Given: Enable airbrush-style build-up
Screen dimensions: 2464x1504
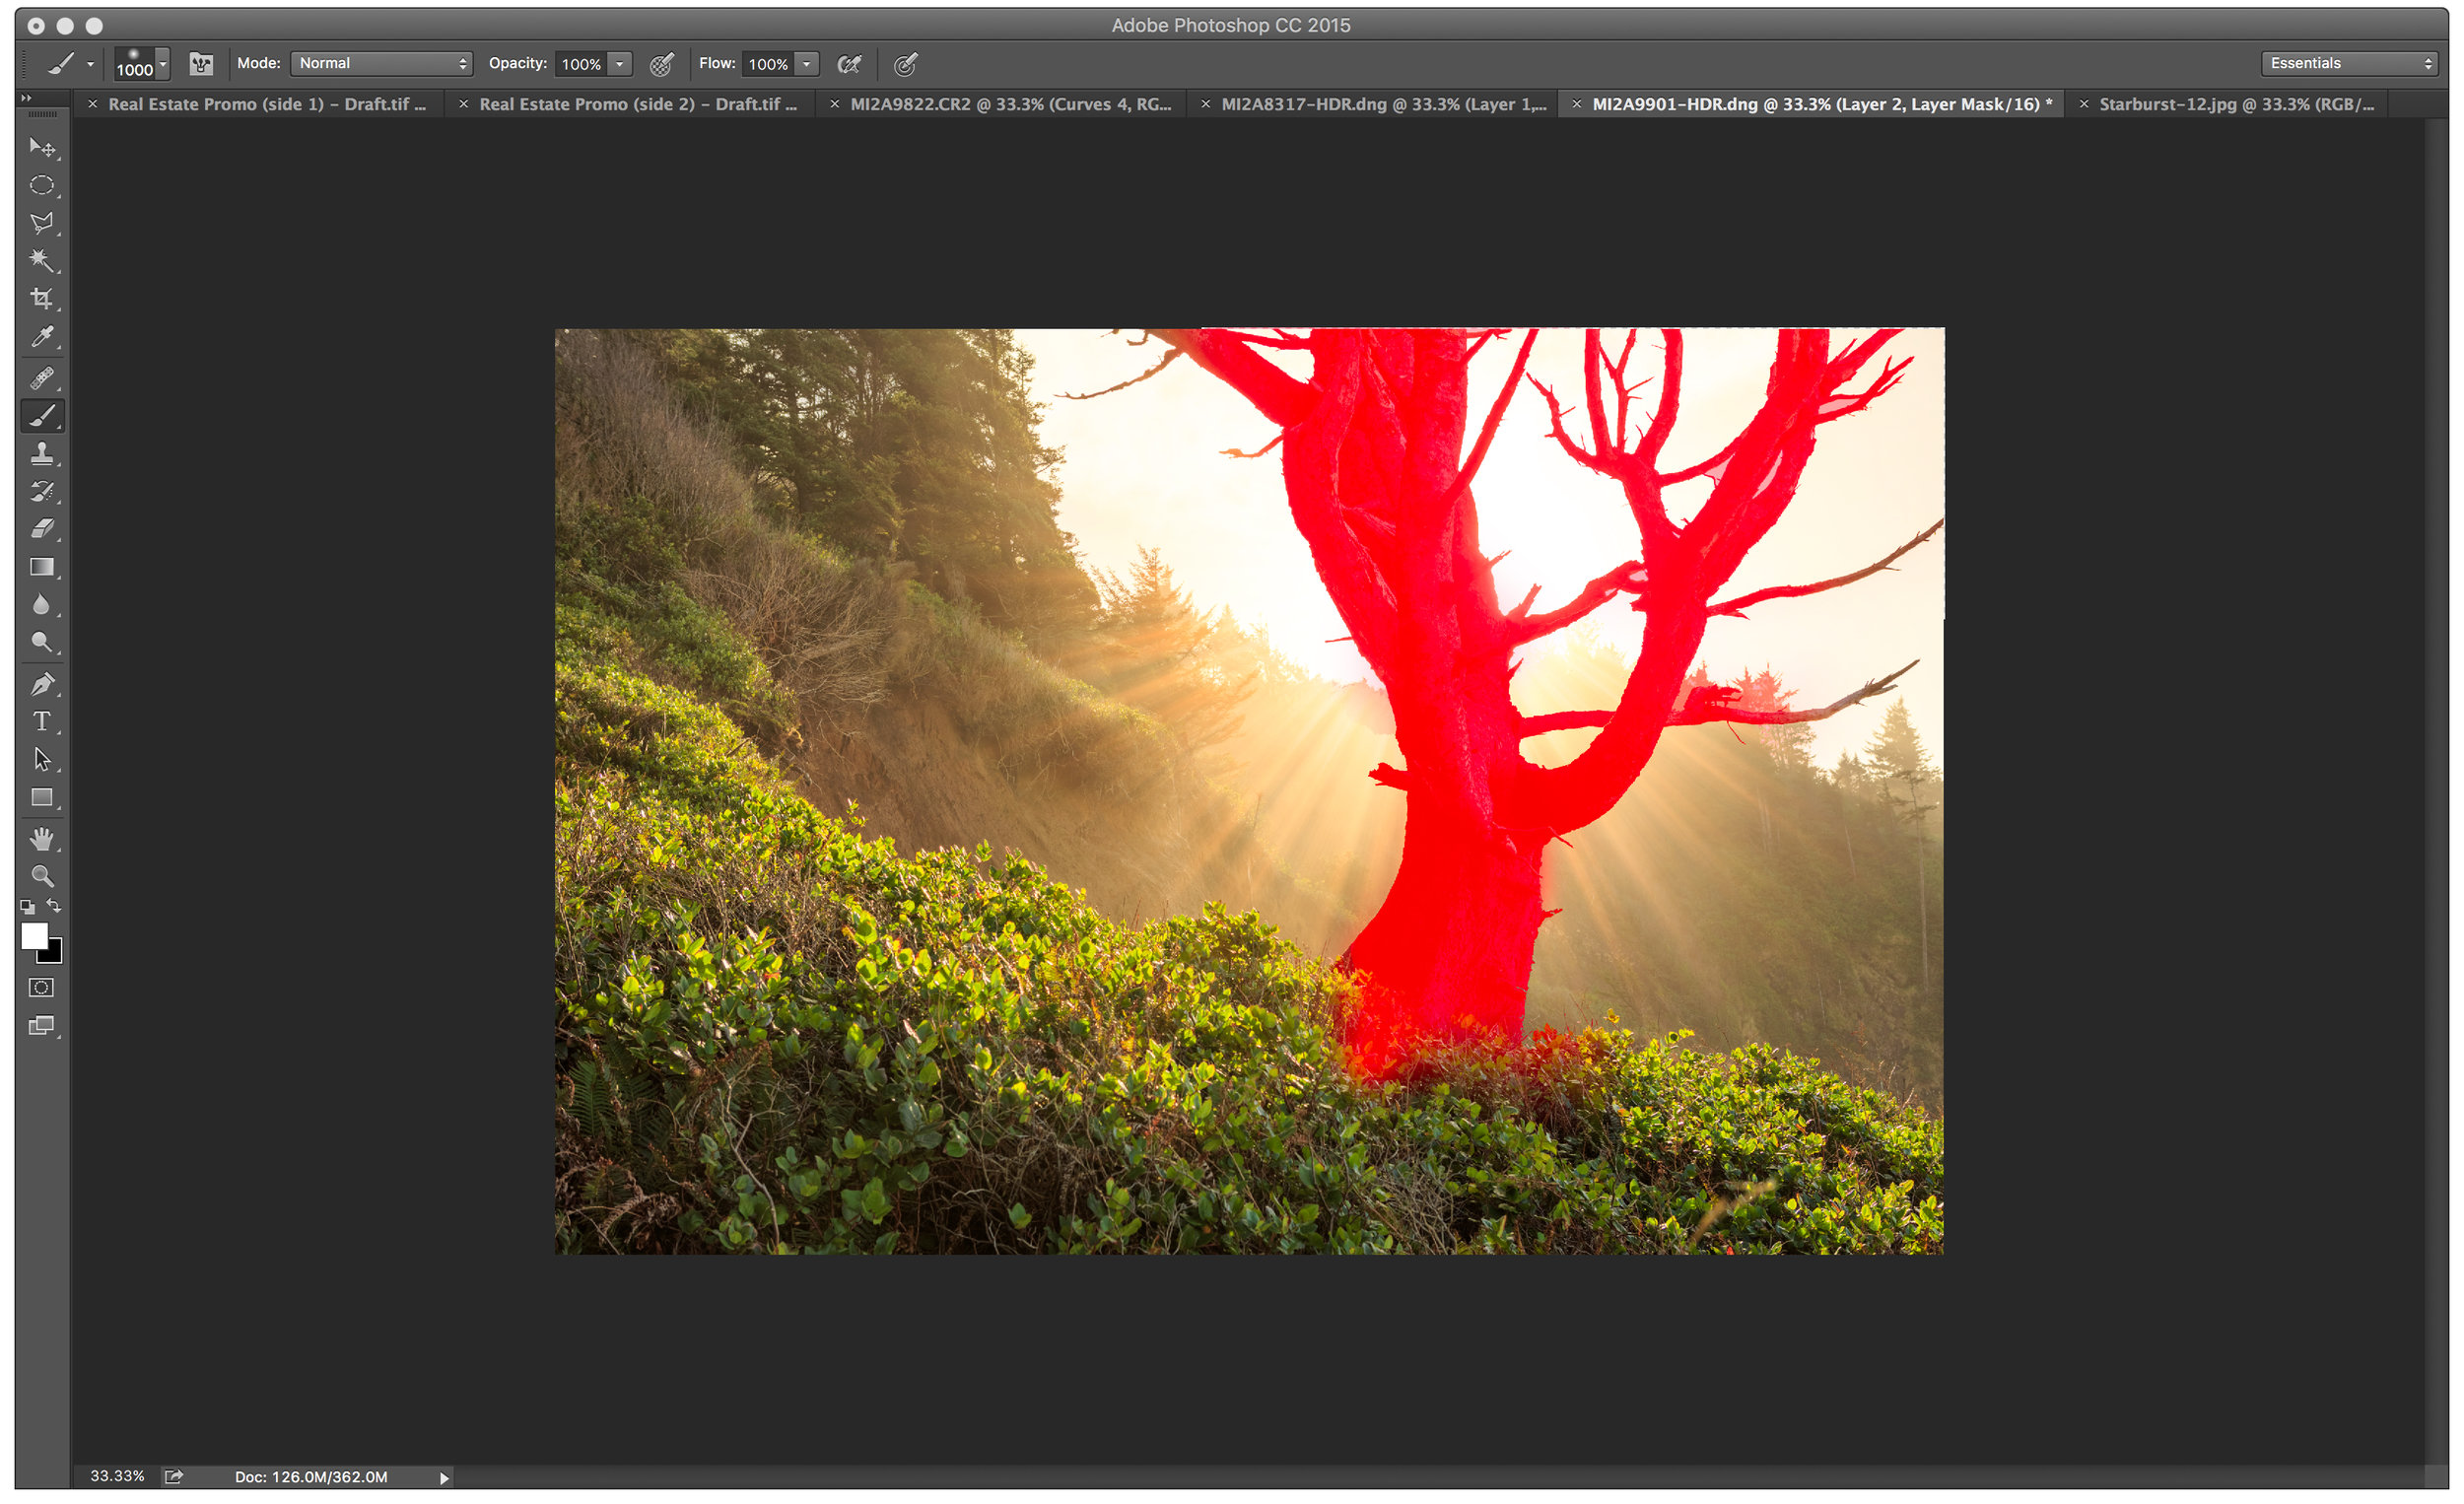Looking at the screenshot, I should 849,65.
